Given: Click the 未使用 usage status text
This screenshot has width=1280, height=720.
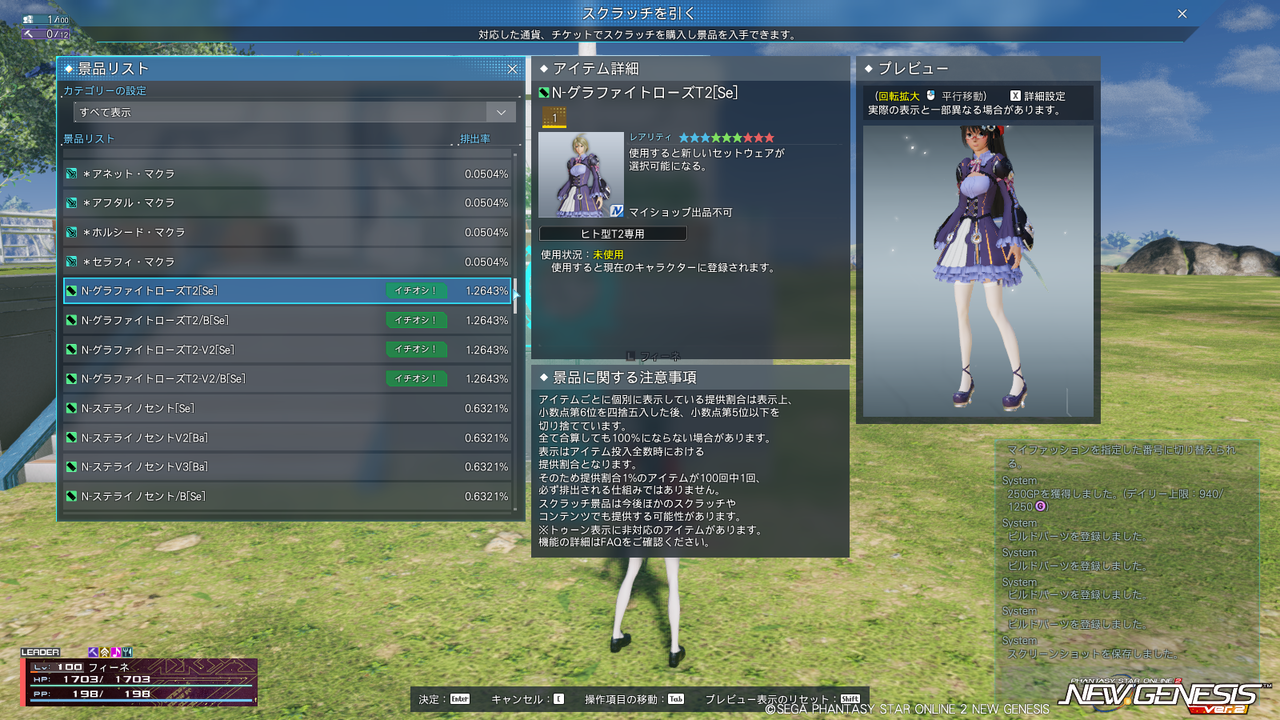Looking at the screenshot, I should 608,255.
